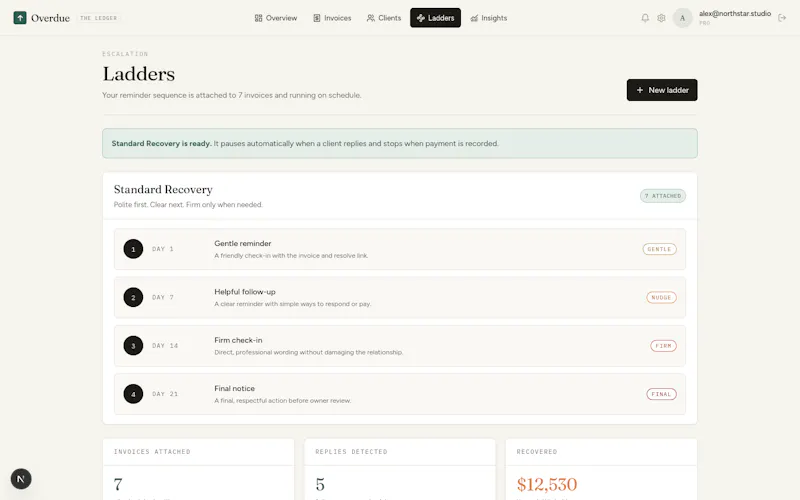Screen dimensions: 800x500
Task: Click the final, respectful action description
Action: (283, 401)
